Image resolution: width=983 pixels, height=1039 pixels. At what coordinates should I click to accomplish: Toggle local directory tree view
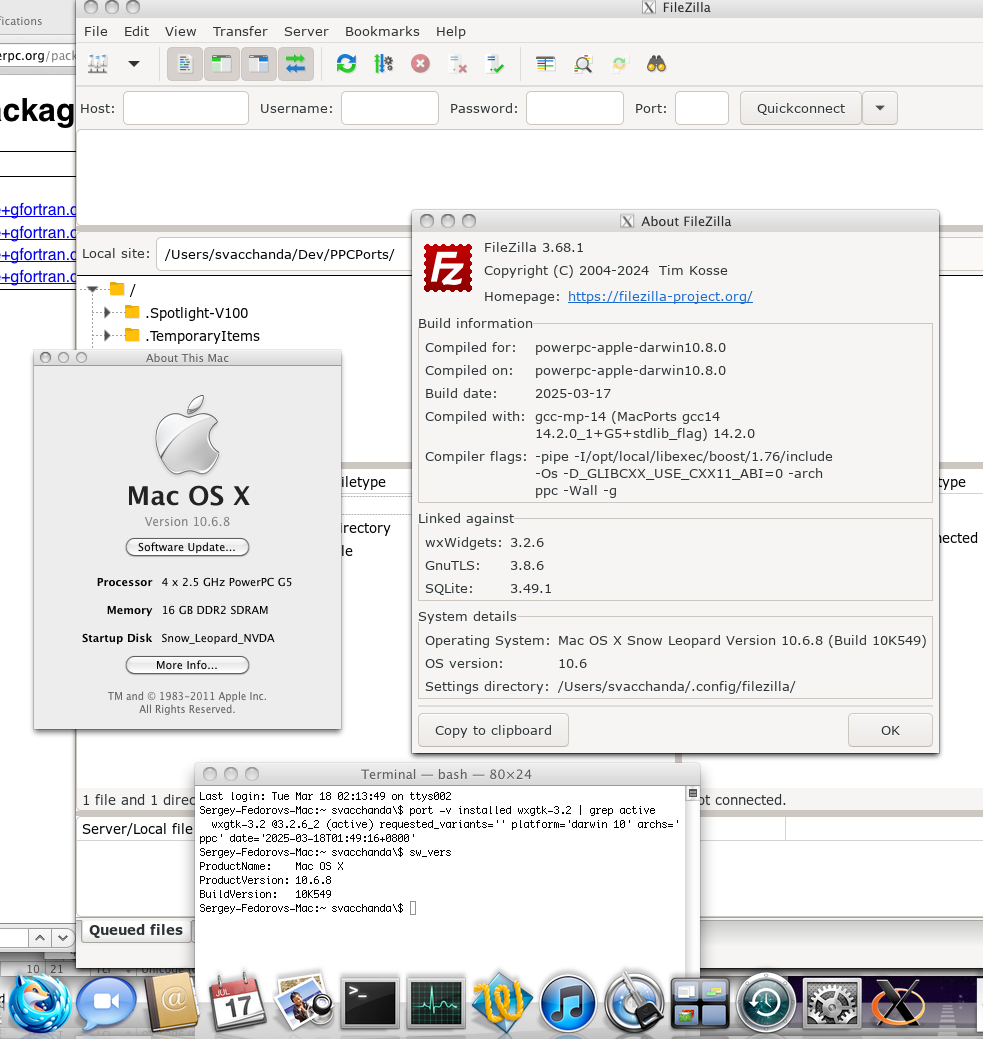click(222, 64)
